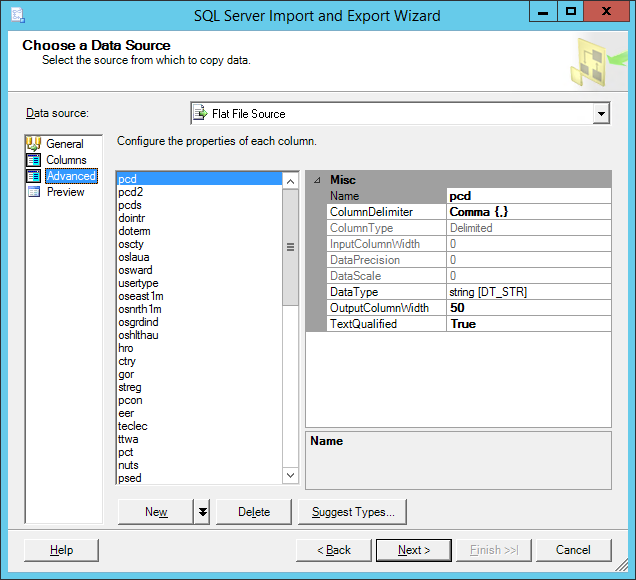Collapse the Misc property category
The width and height of the screenshot is (636, 580).
tap(317, 180)
